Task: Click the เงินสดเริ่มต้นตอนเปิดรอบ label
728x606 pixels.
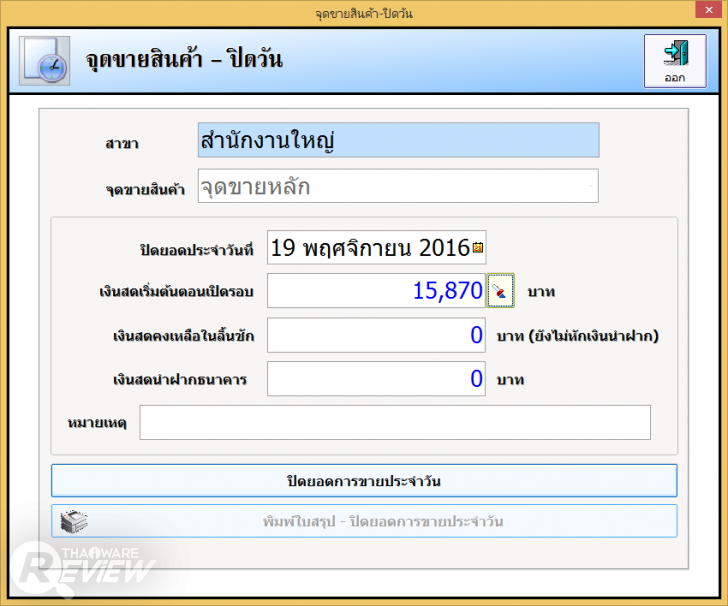Action: (176, 292)
